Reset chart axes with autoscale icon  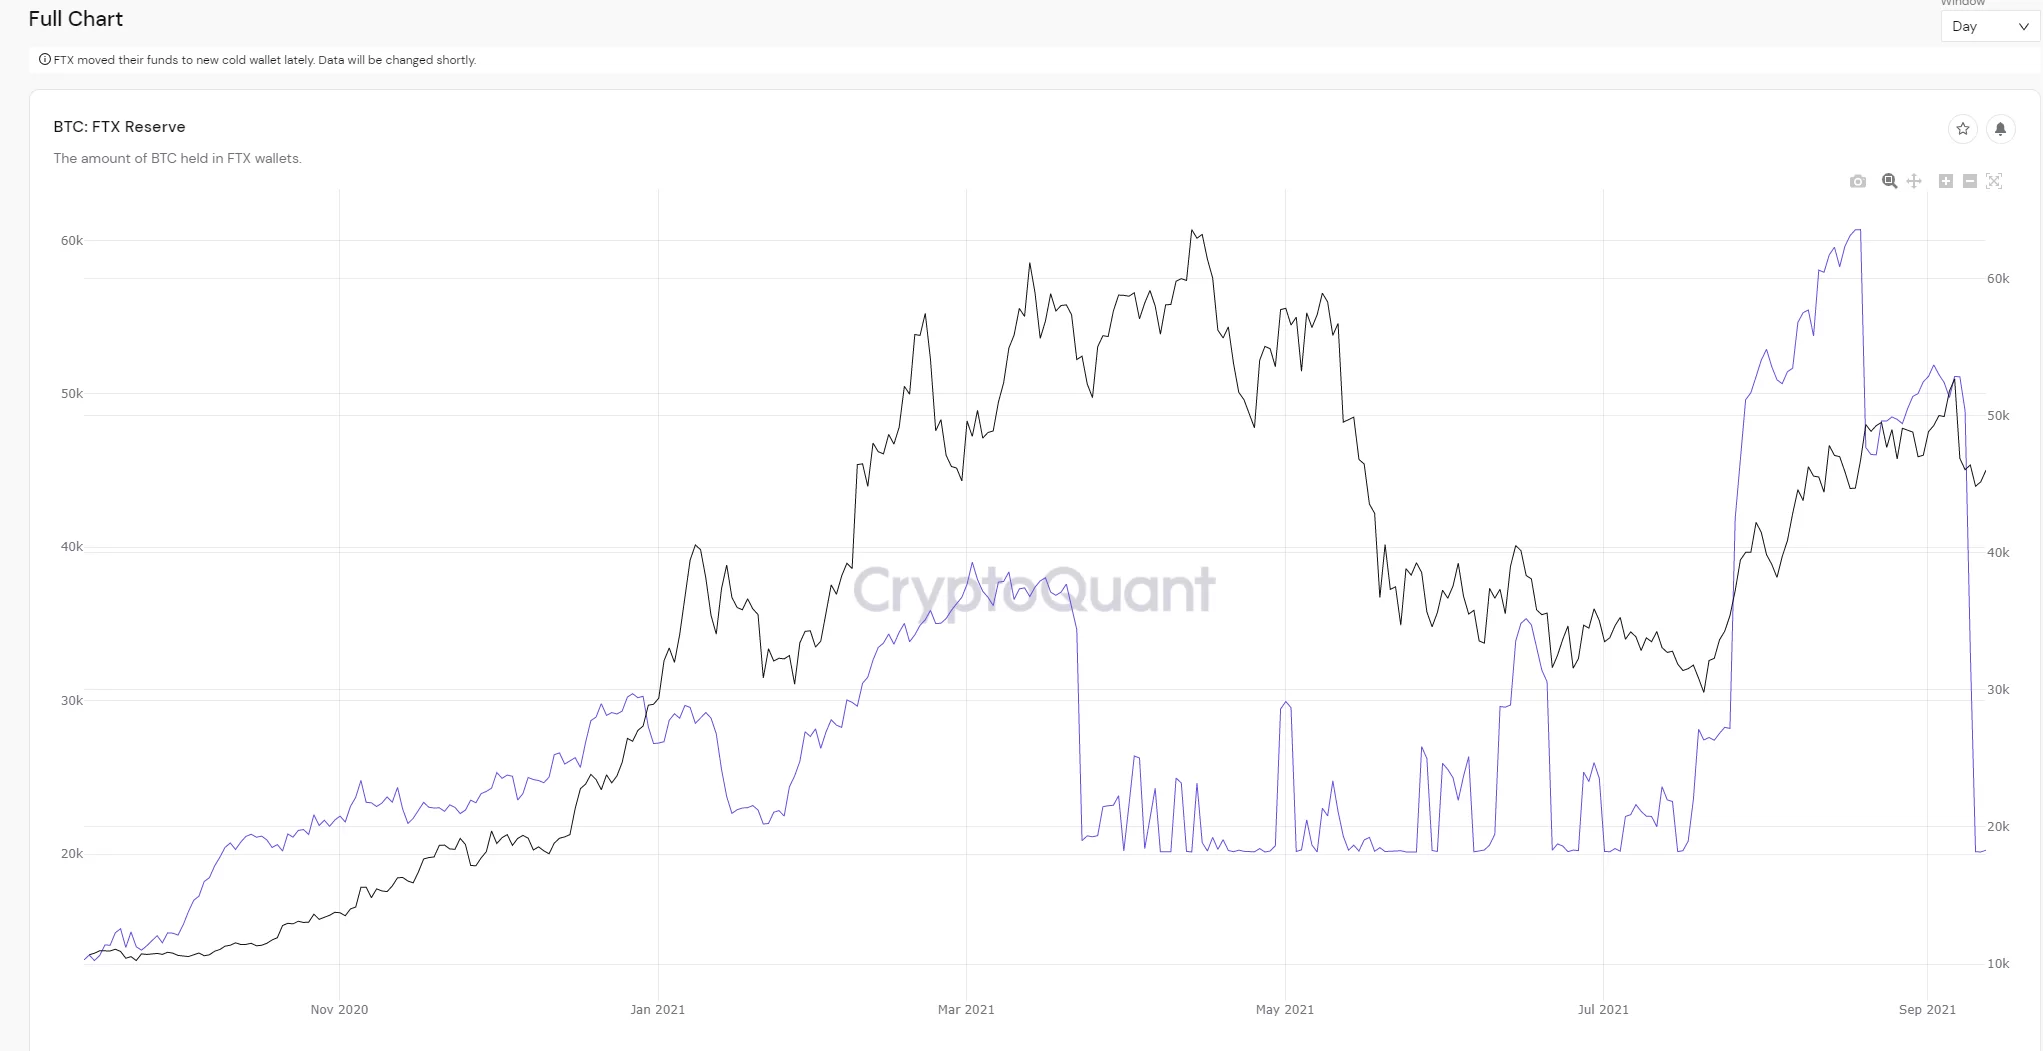pos(1994,181)
